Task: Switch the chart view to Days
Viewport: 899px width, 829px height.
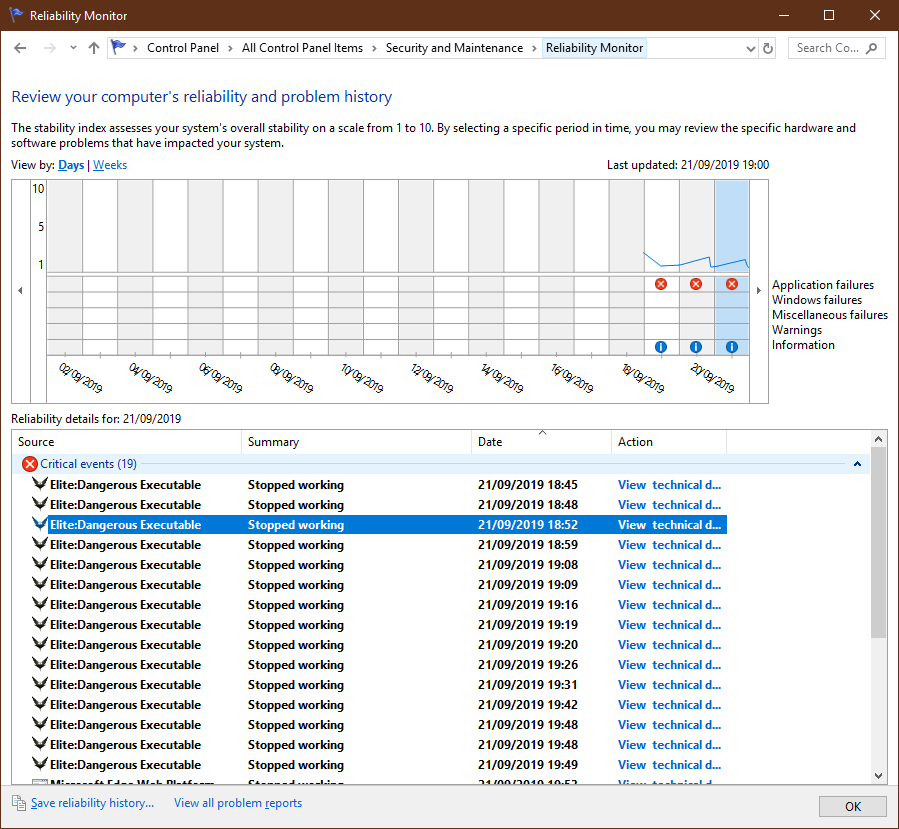Action: (x=71, y=165)
